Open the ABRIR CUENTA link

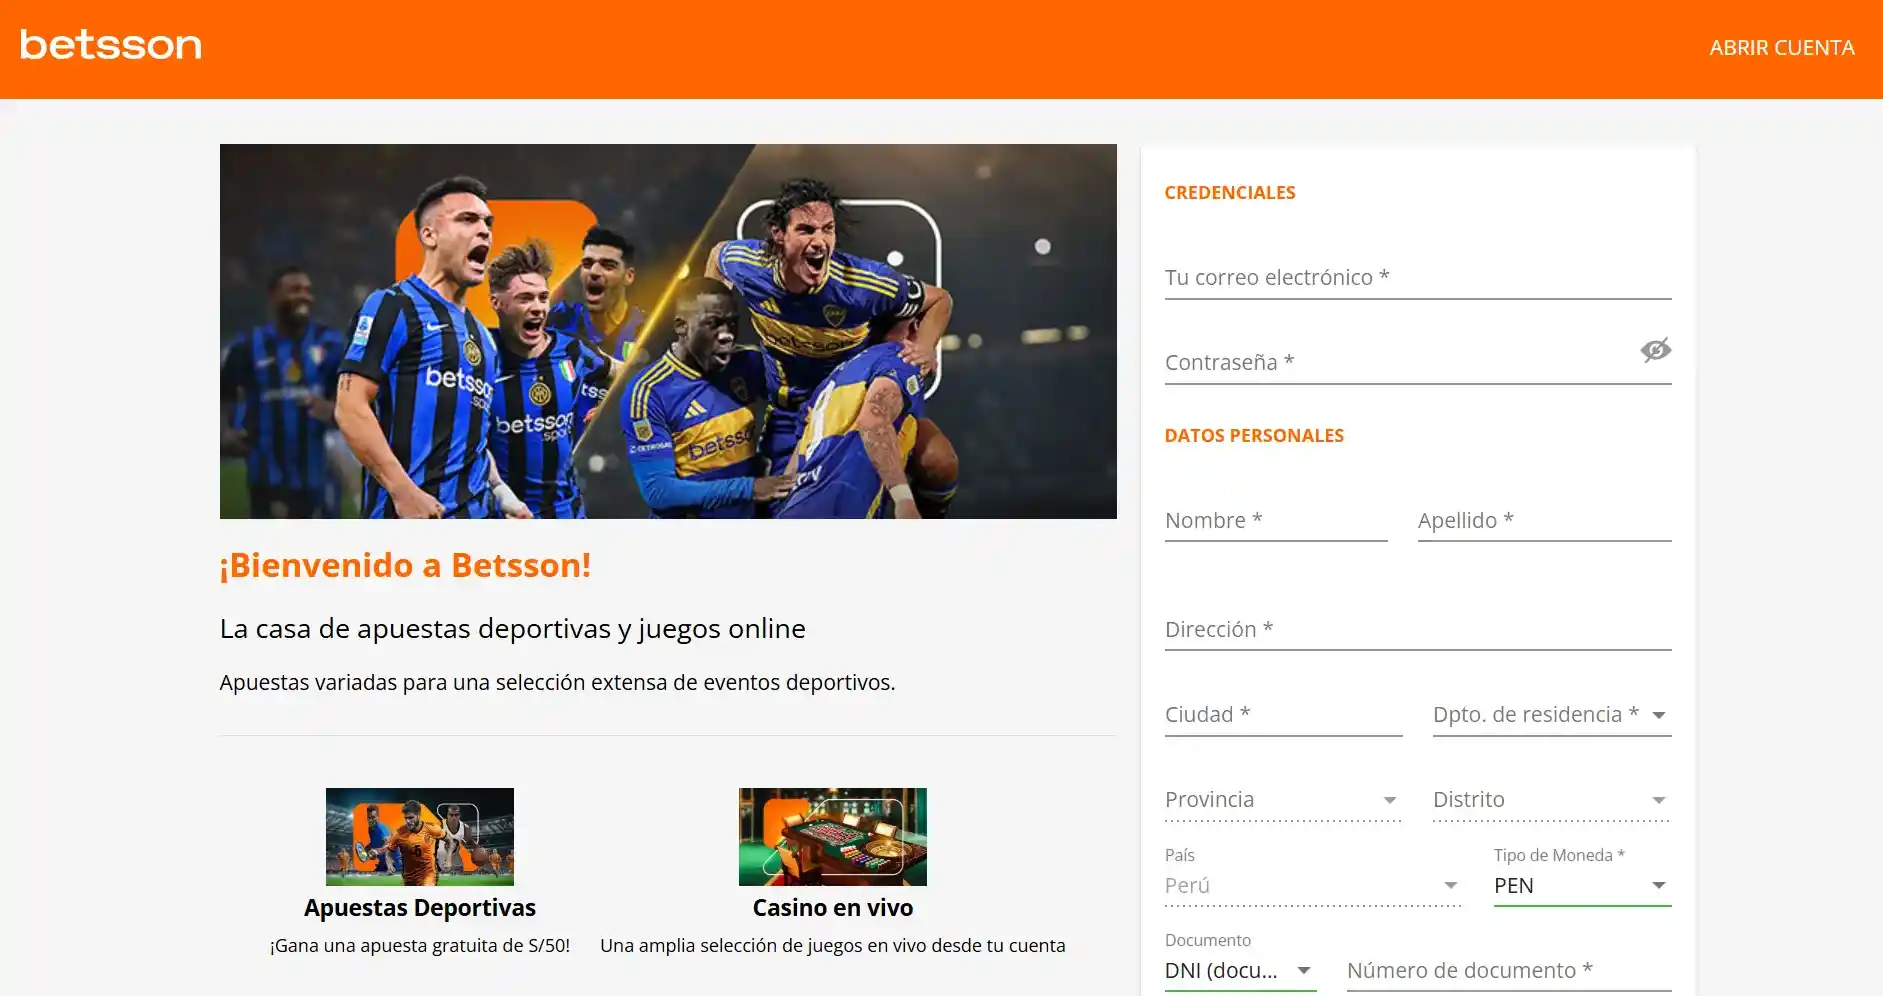click(1781, 48)
